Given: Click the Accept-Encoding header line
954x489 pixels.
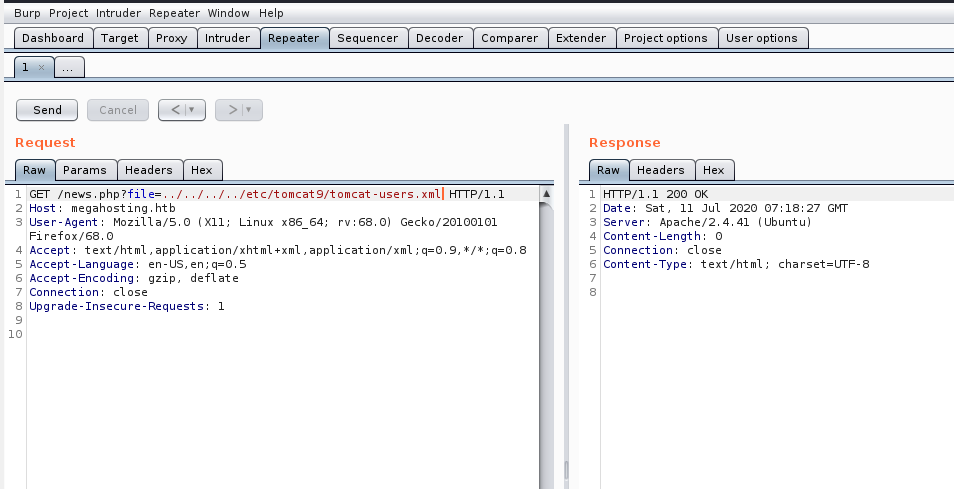Looking at the screenshot, I should pyautogui.click(x=134, y=279).
